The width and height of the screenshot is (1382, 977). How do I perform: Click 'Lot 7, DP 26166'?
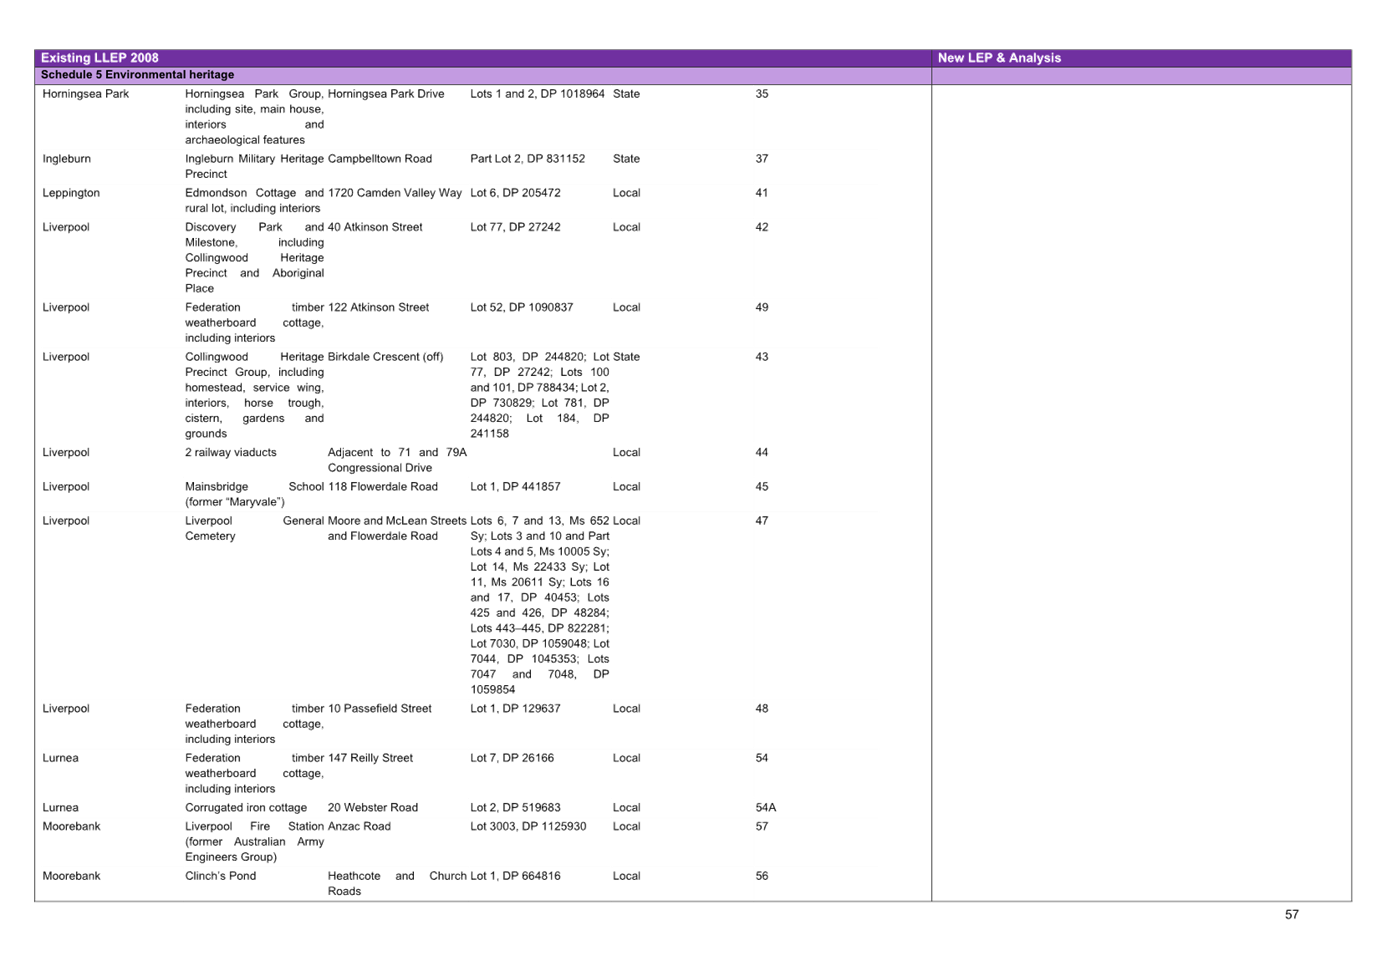tap(512, 758)
